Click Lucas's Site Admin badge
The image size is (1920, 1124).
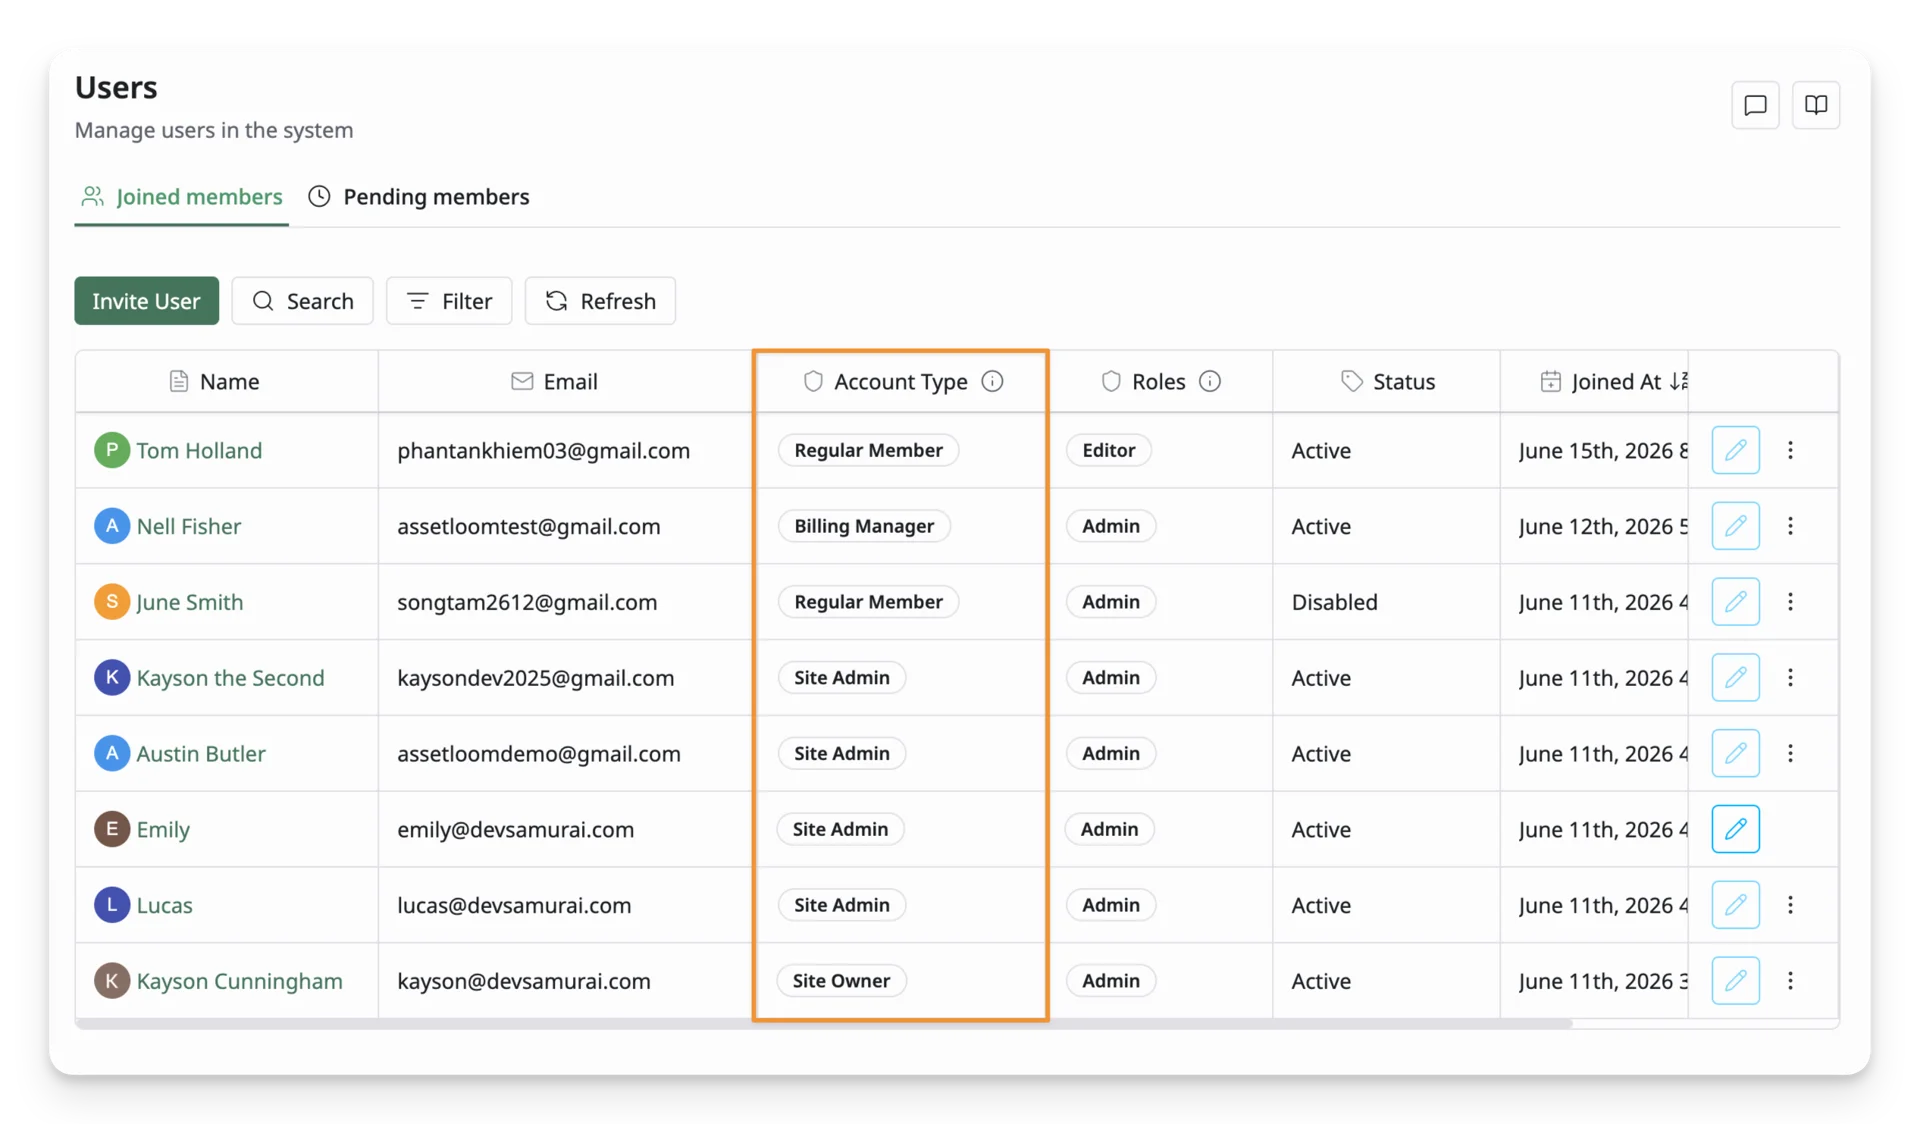click(x=841, y=905)
